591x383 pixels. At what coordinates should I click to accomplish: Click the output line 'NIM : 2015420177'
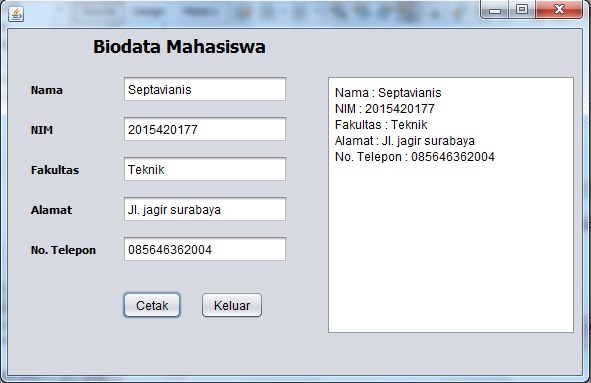385,109
